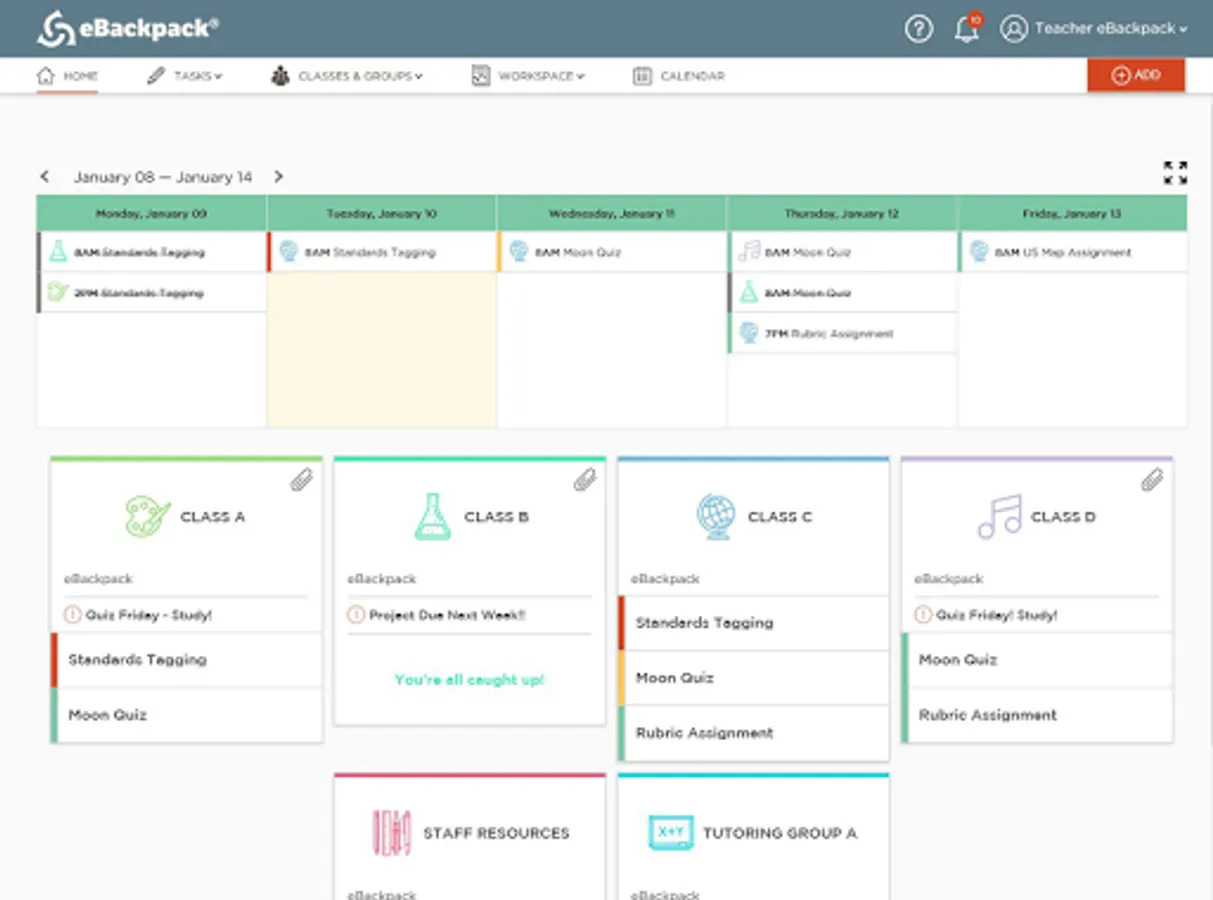This screenshot has width=1213, height=900.
Task: Open Rubric Assignment in Class C
Action: [753, 733]
